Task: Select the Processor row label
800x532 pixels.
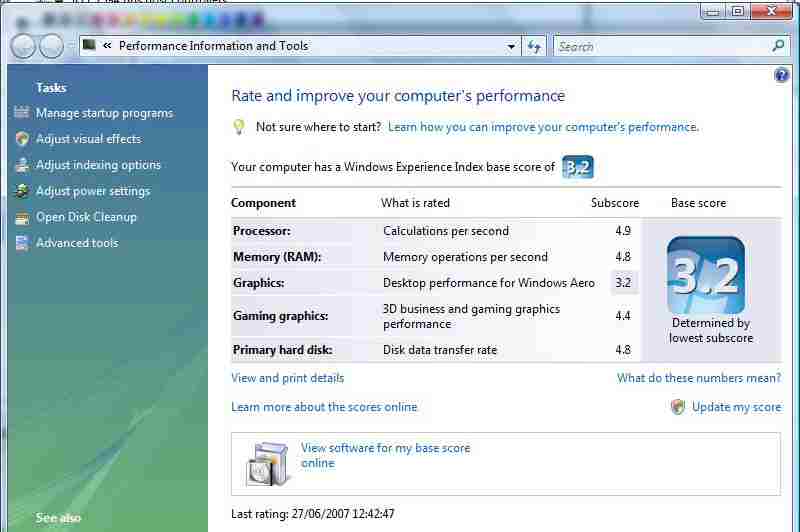Action: [x=262, y=231]
